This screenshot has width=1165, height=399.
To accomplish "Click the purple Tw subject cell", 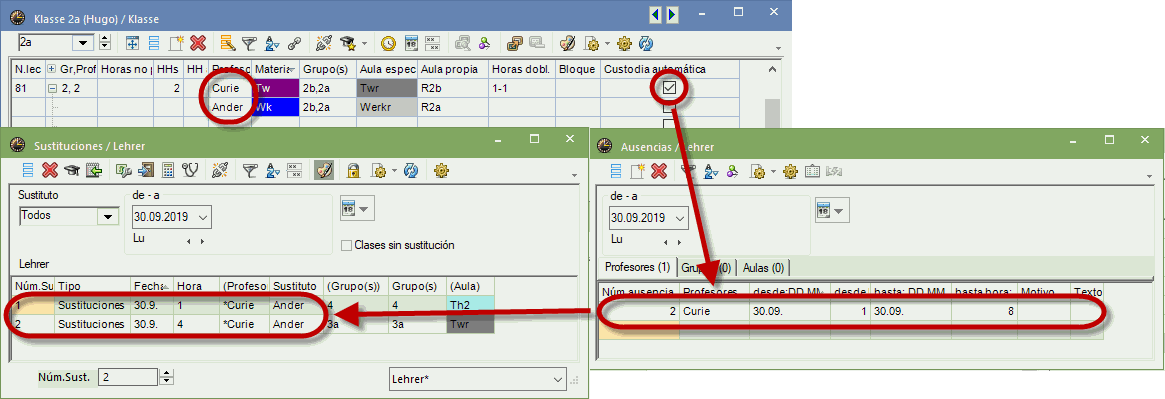I will (x=275, y=88).
